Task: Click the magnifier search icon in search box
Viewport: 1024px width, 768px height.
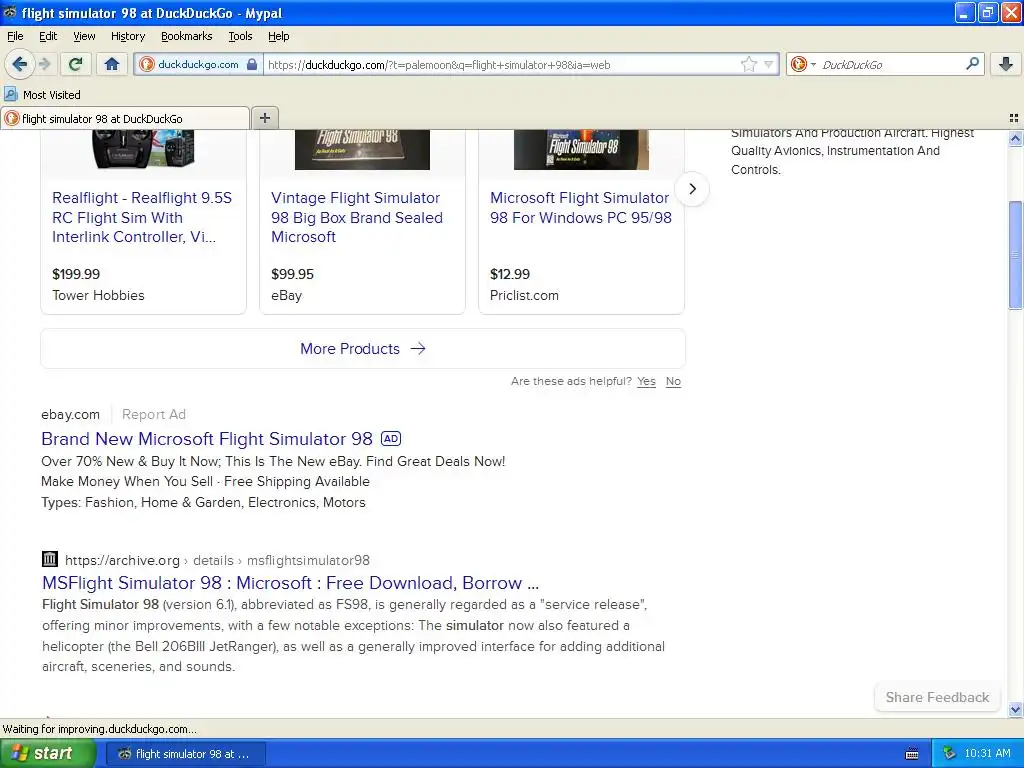Action: (x=972, y=63)
